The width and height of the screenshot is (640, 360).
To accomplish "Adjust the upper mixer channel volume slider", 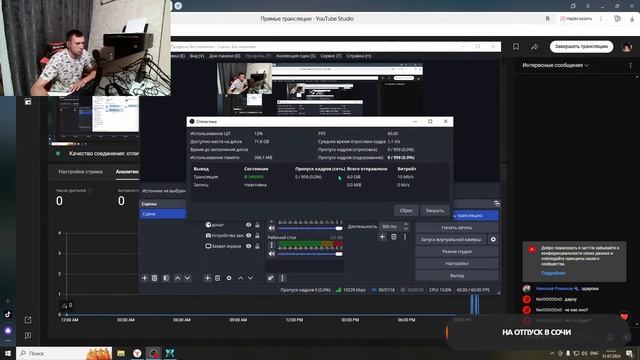I will 310,228.
